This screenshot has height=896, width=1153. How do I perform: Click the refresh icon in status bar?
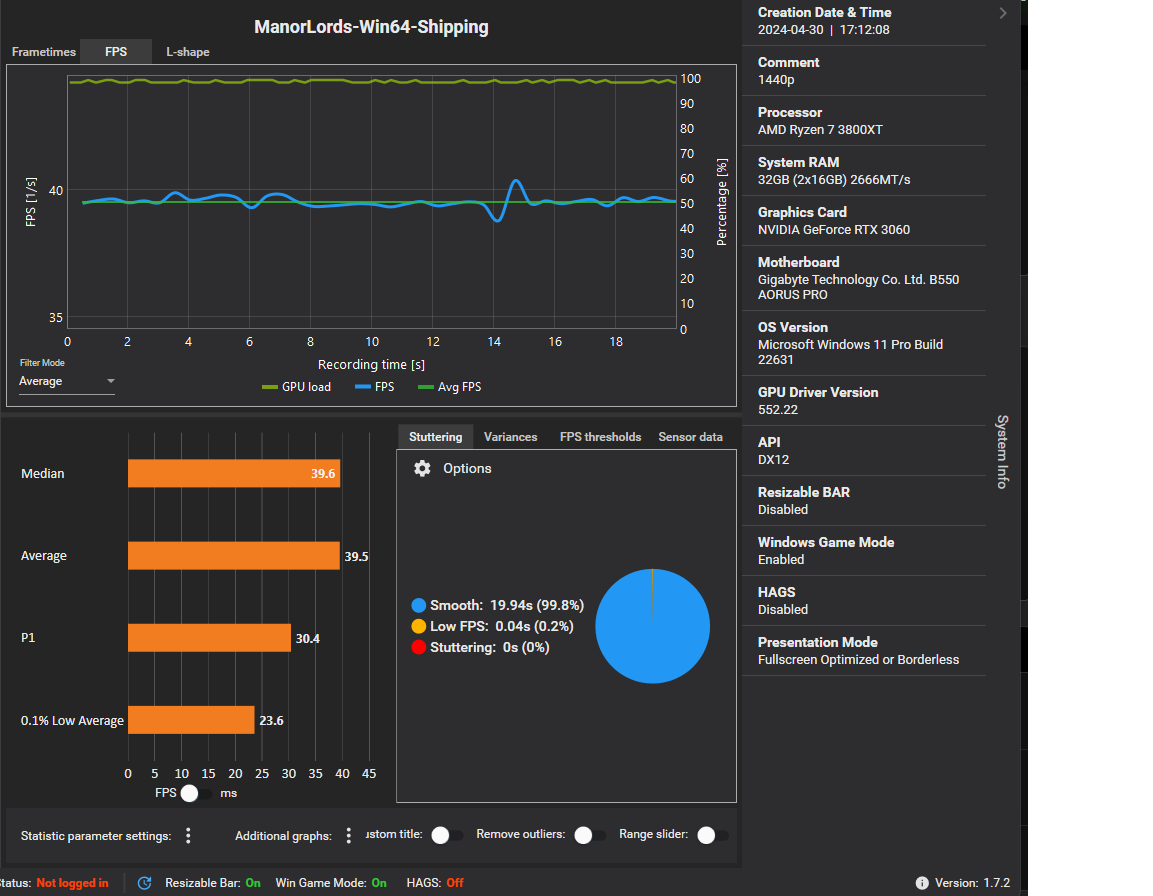[145, 883]
